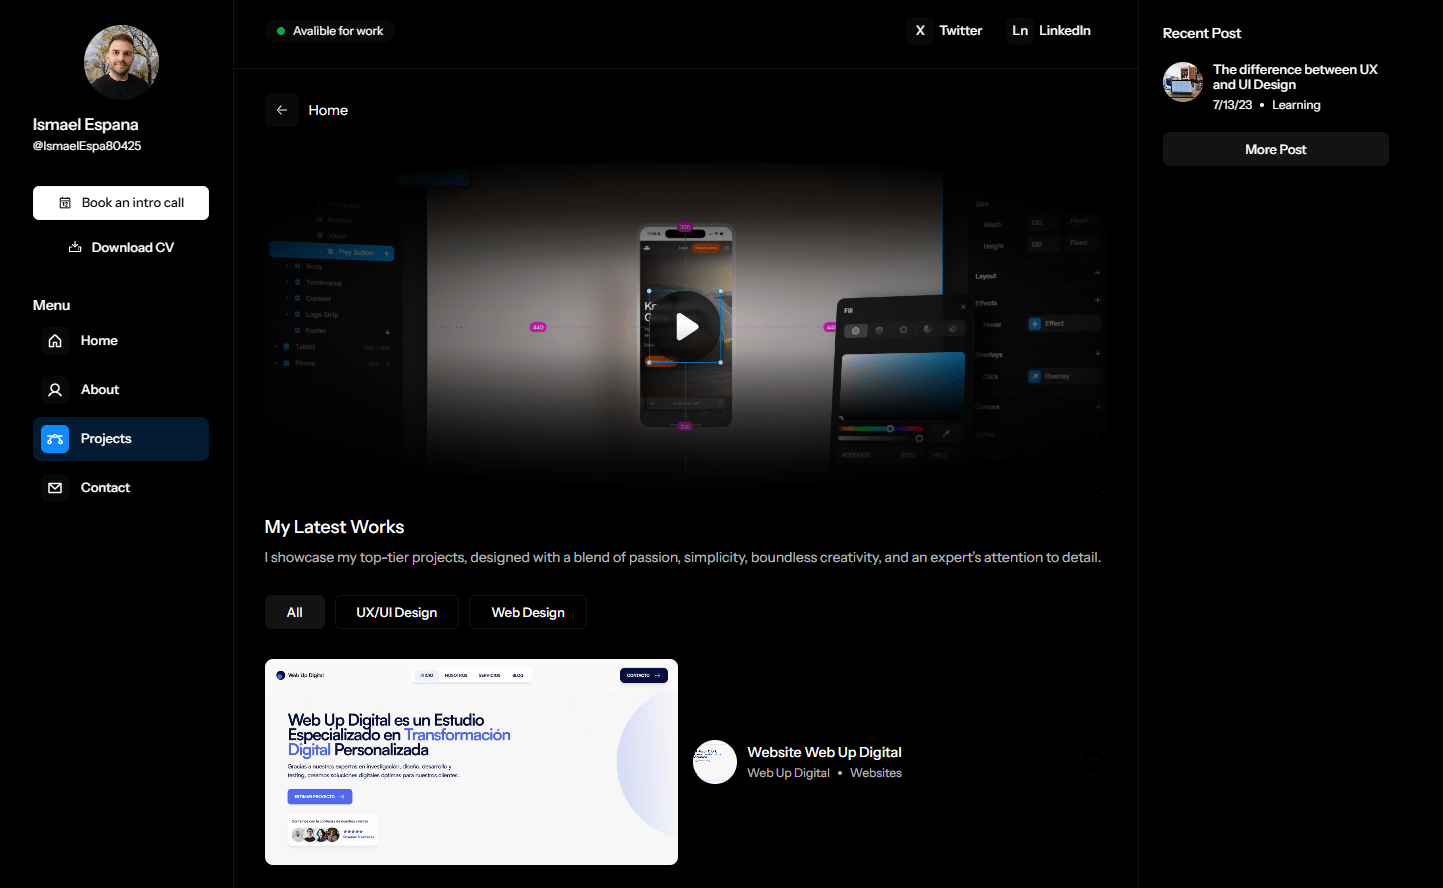Viewport: 1443px width, 888px height.
Task: Filter works by Web Design
Action: click(x=528, y=612)
